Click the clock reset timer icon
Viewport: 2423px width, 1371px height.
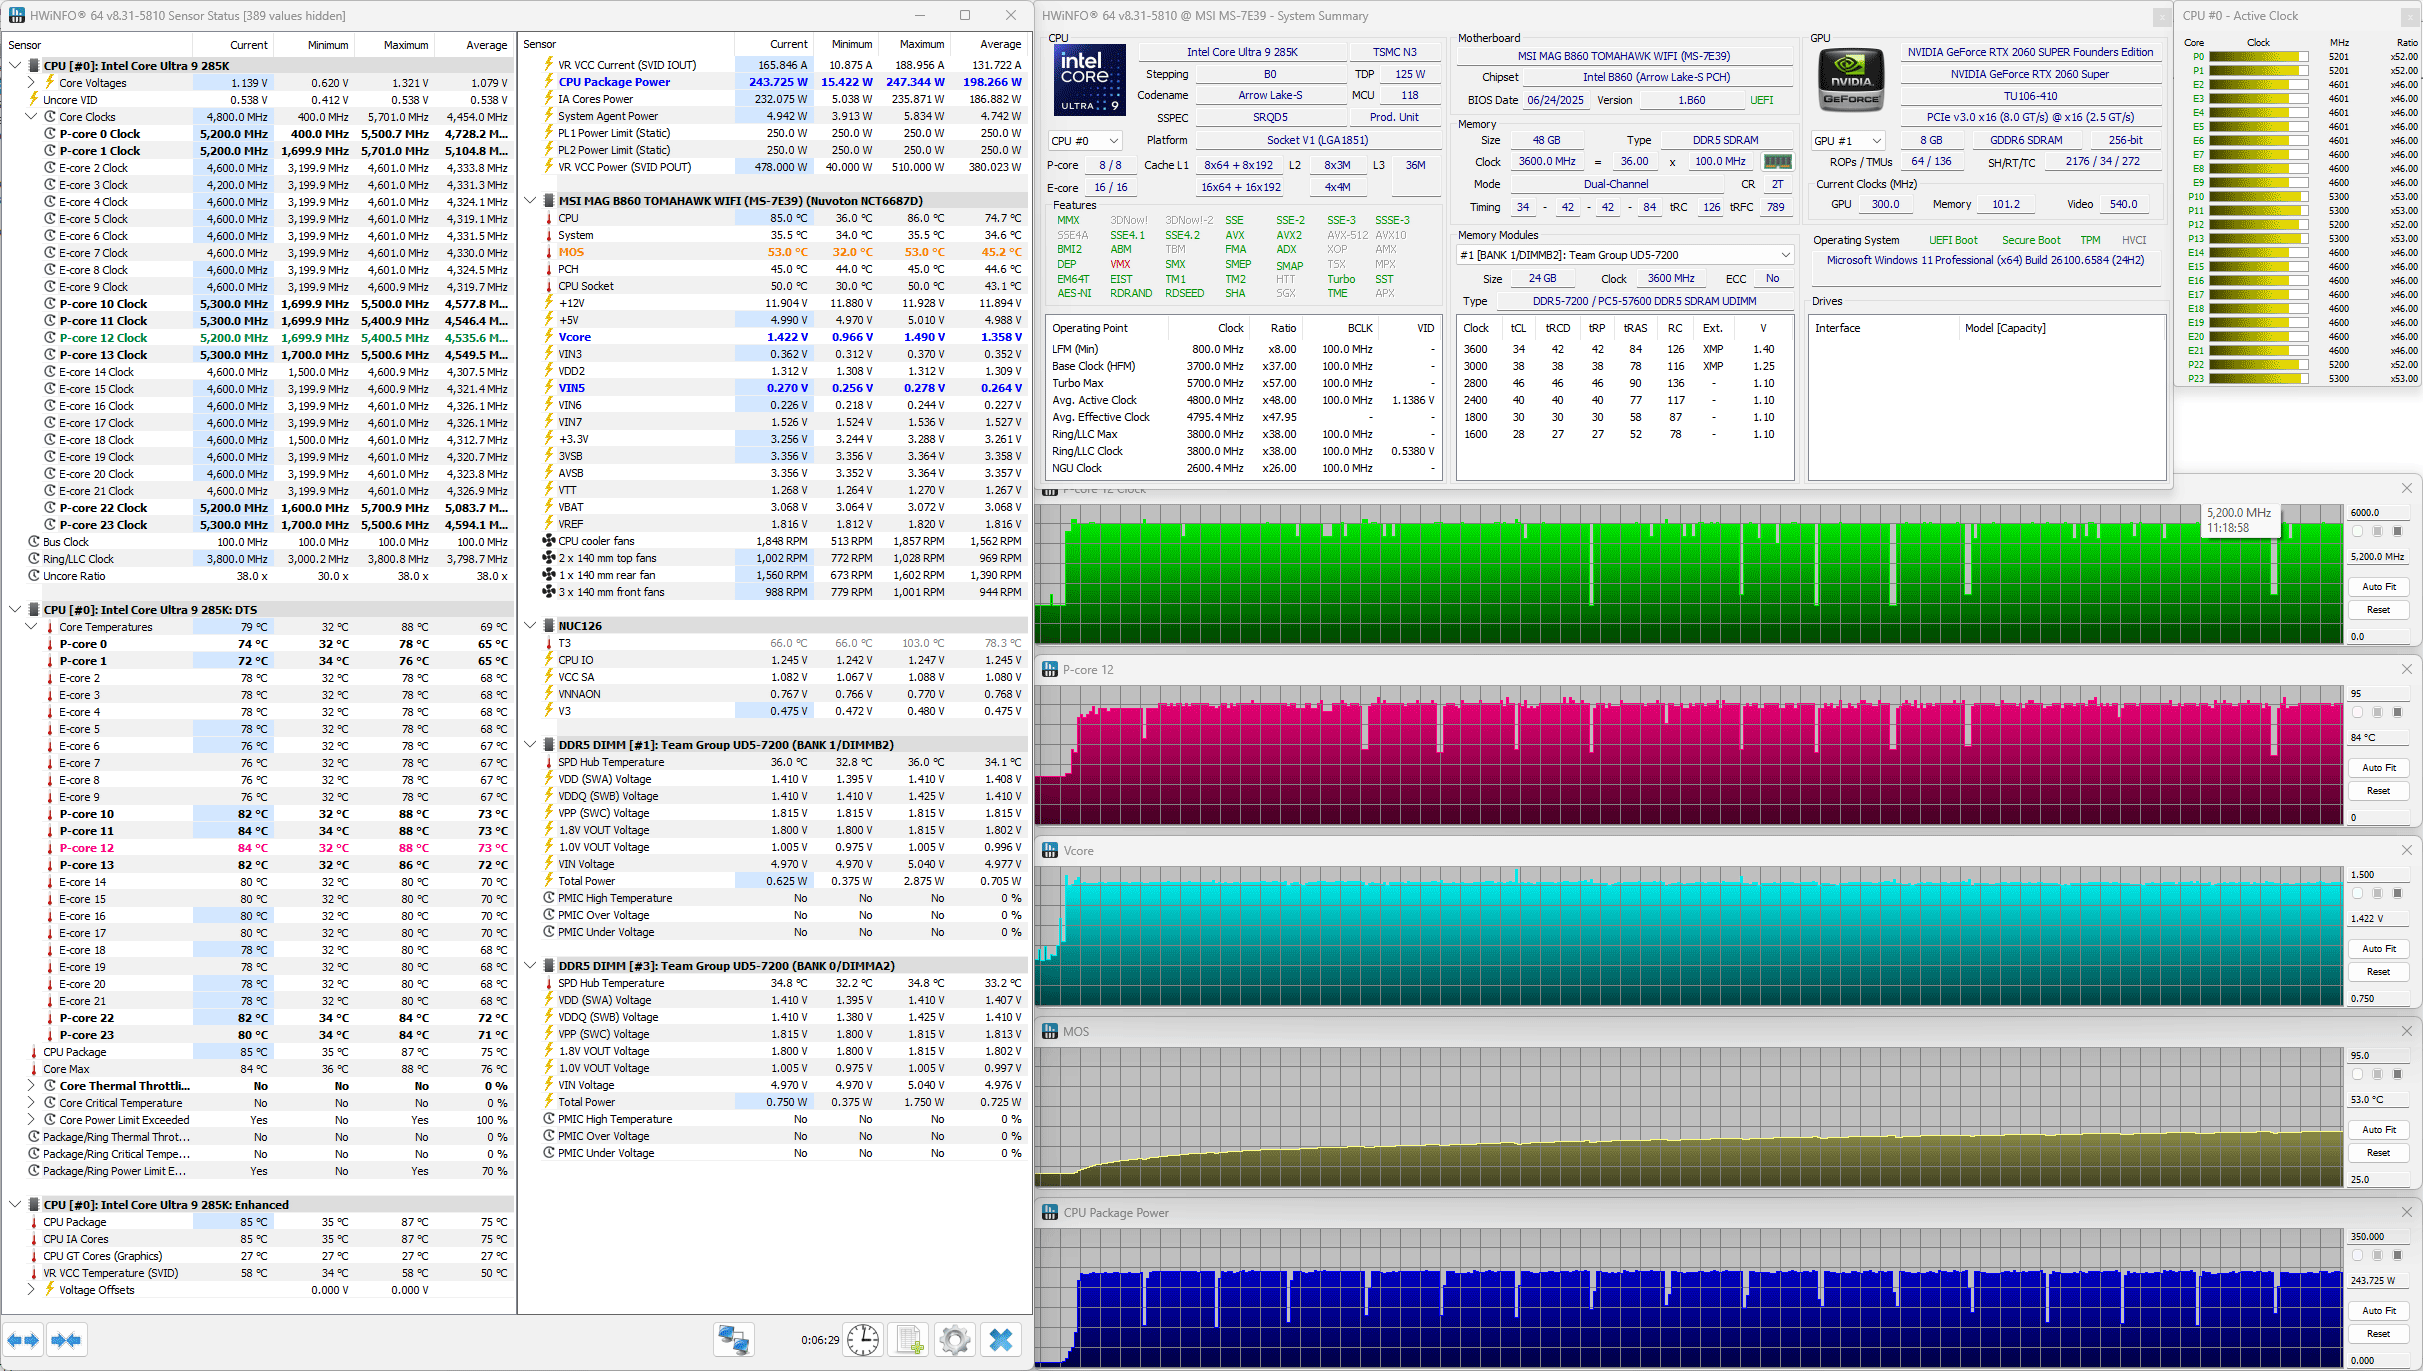click(x=863, y=1340)
